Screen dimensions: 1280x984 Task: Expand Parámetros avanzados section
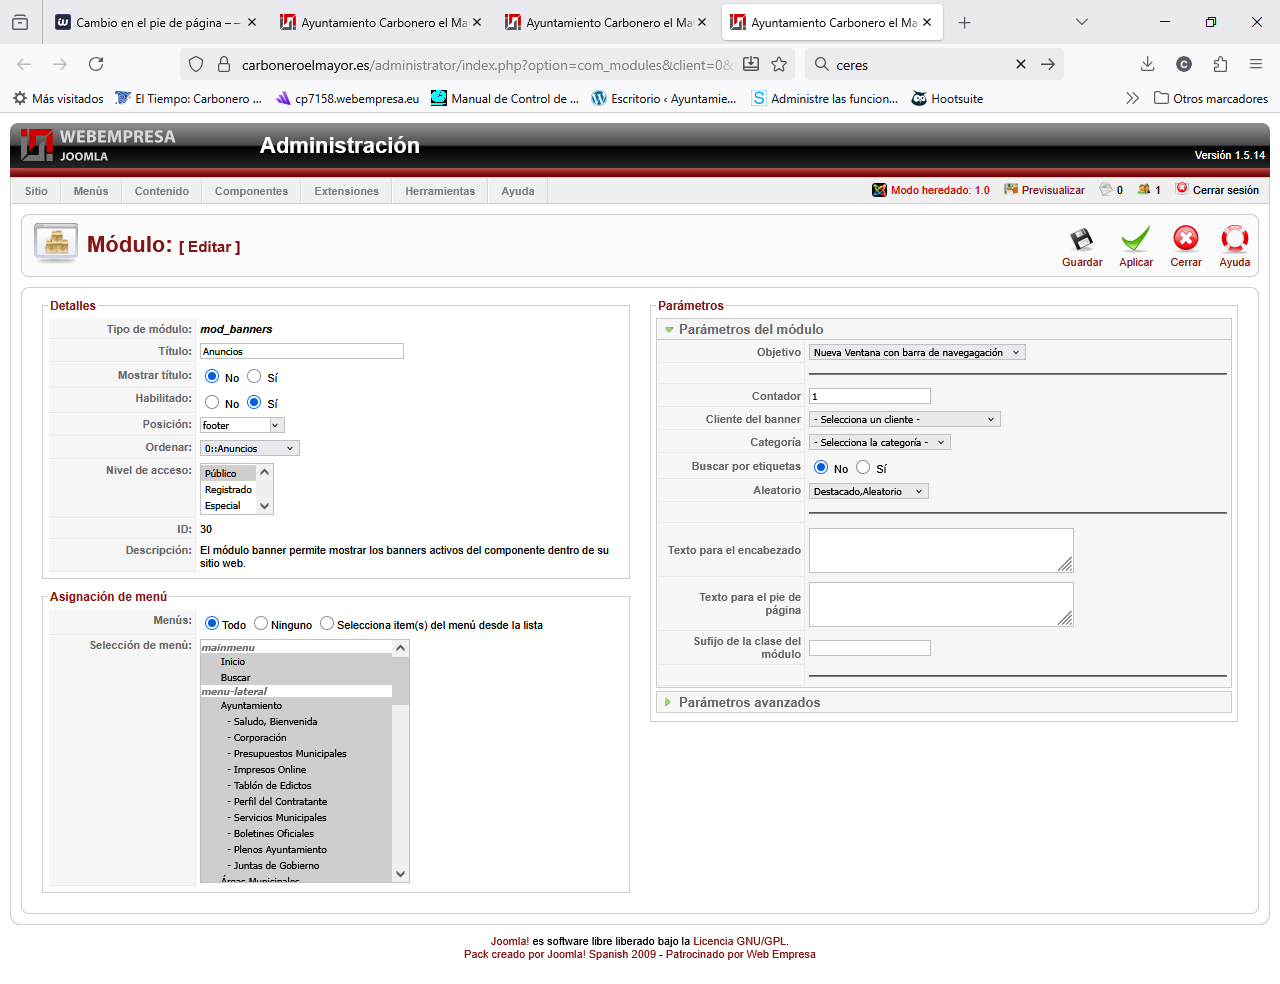[x=749, y=702]
